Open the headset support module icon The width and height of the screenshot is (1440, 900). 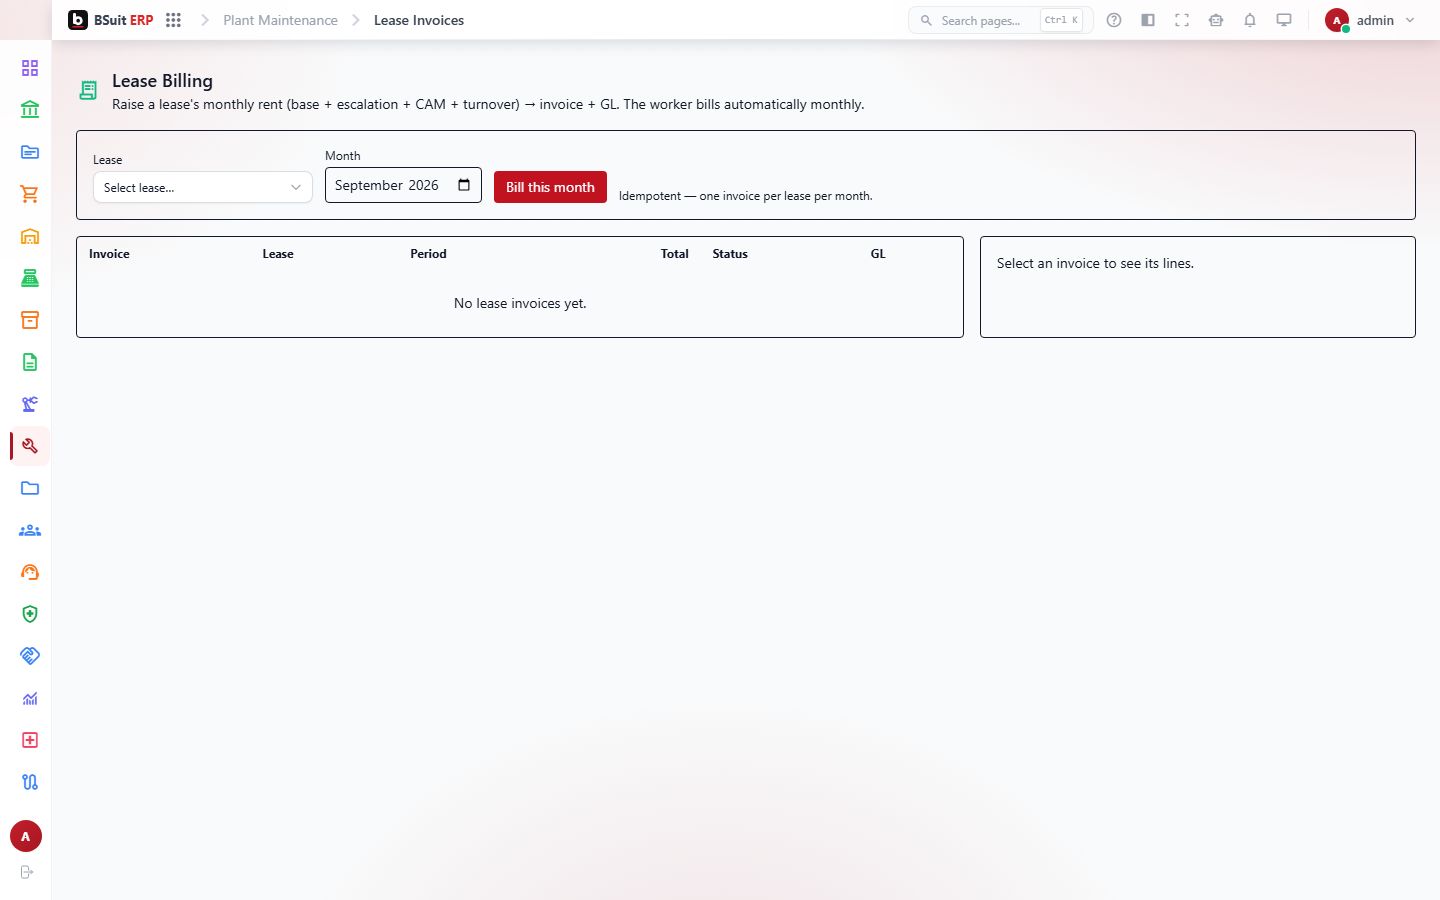pos(30,572)
